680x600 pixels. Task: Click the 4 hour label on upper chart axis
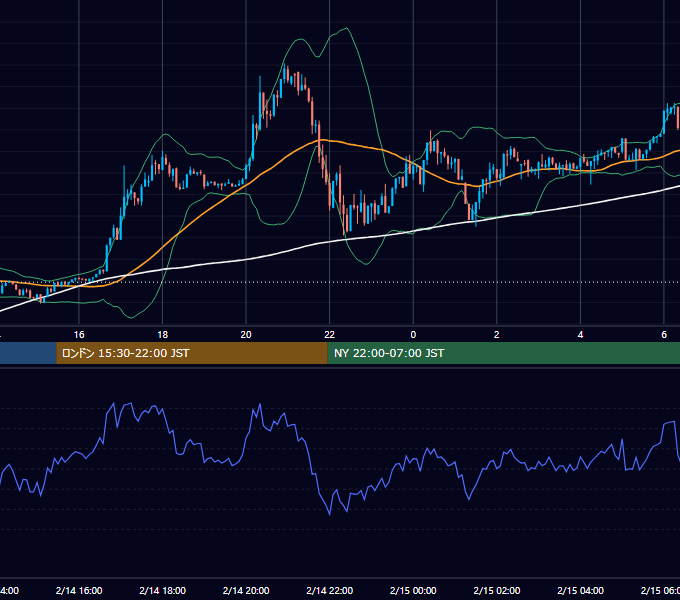(580, 335)
